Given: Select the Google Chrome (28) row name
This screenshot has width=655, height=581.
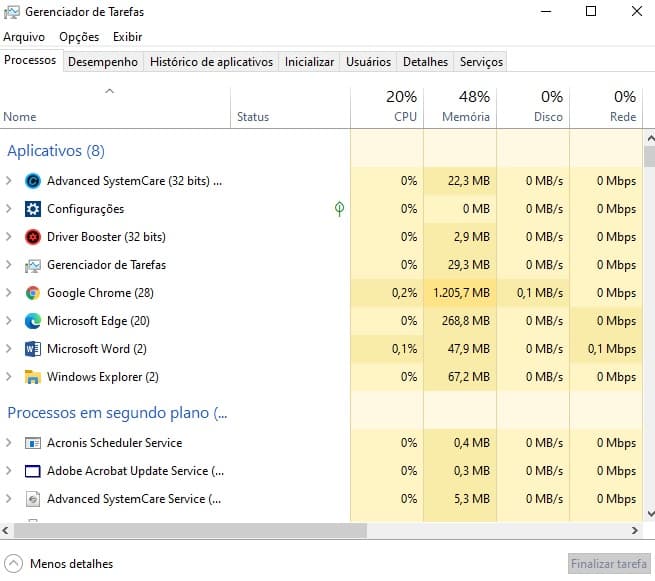Looking at the screenshot, I should [x=100, y=293].
